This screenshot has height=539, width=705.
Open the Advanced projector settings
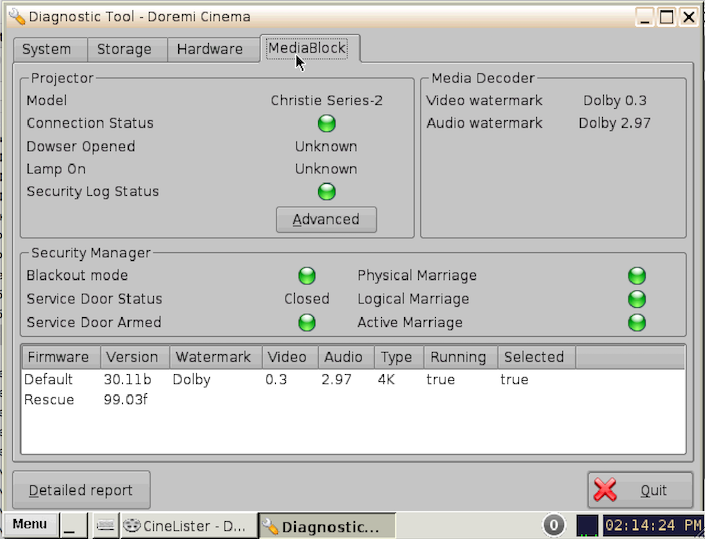tap(326, 219)
